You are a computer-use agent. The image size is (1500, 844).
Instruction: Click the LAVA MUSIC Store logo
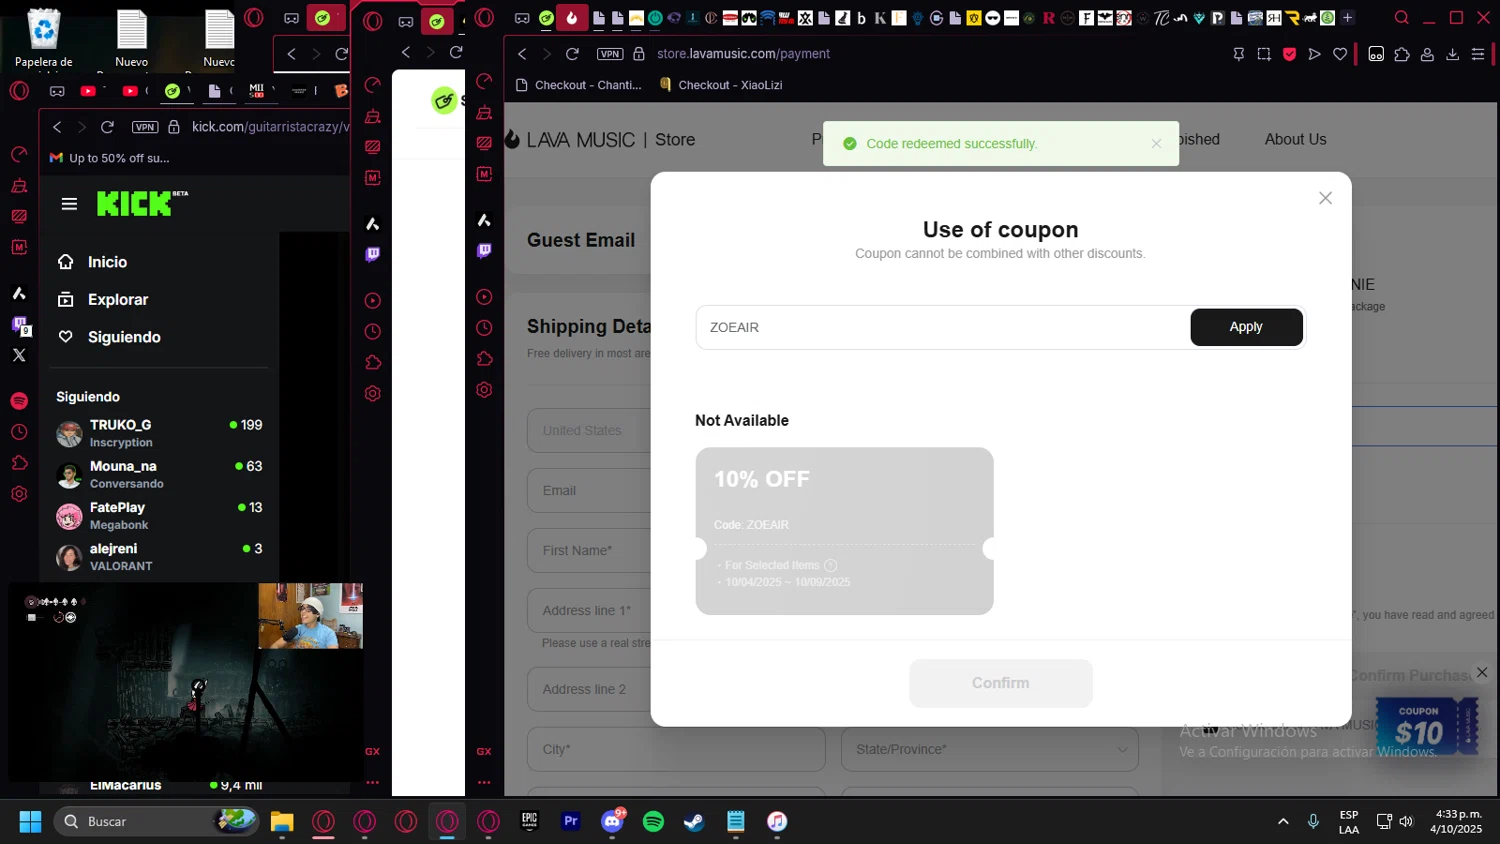pyautogui.click(x=600, y=140)
